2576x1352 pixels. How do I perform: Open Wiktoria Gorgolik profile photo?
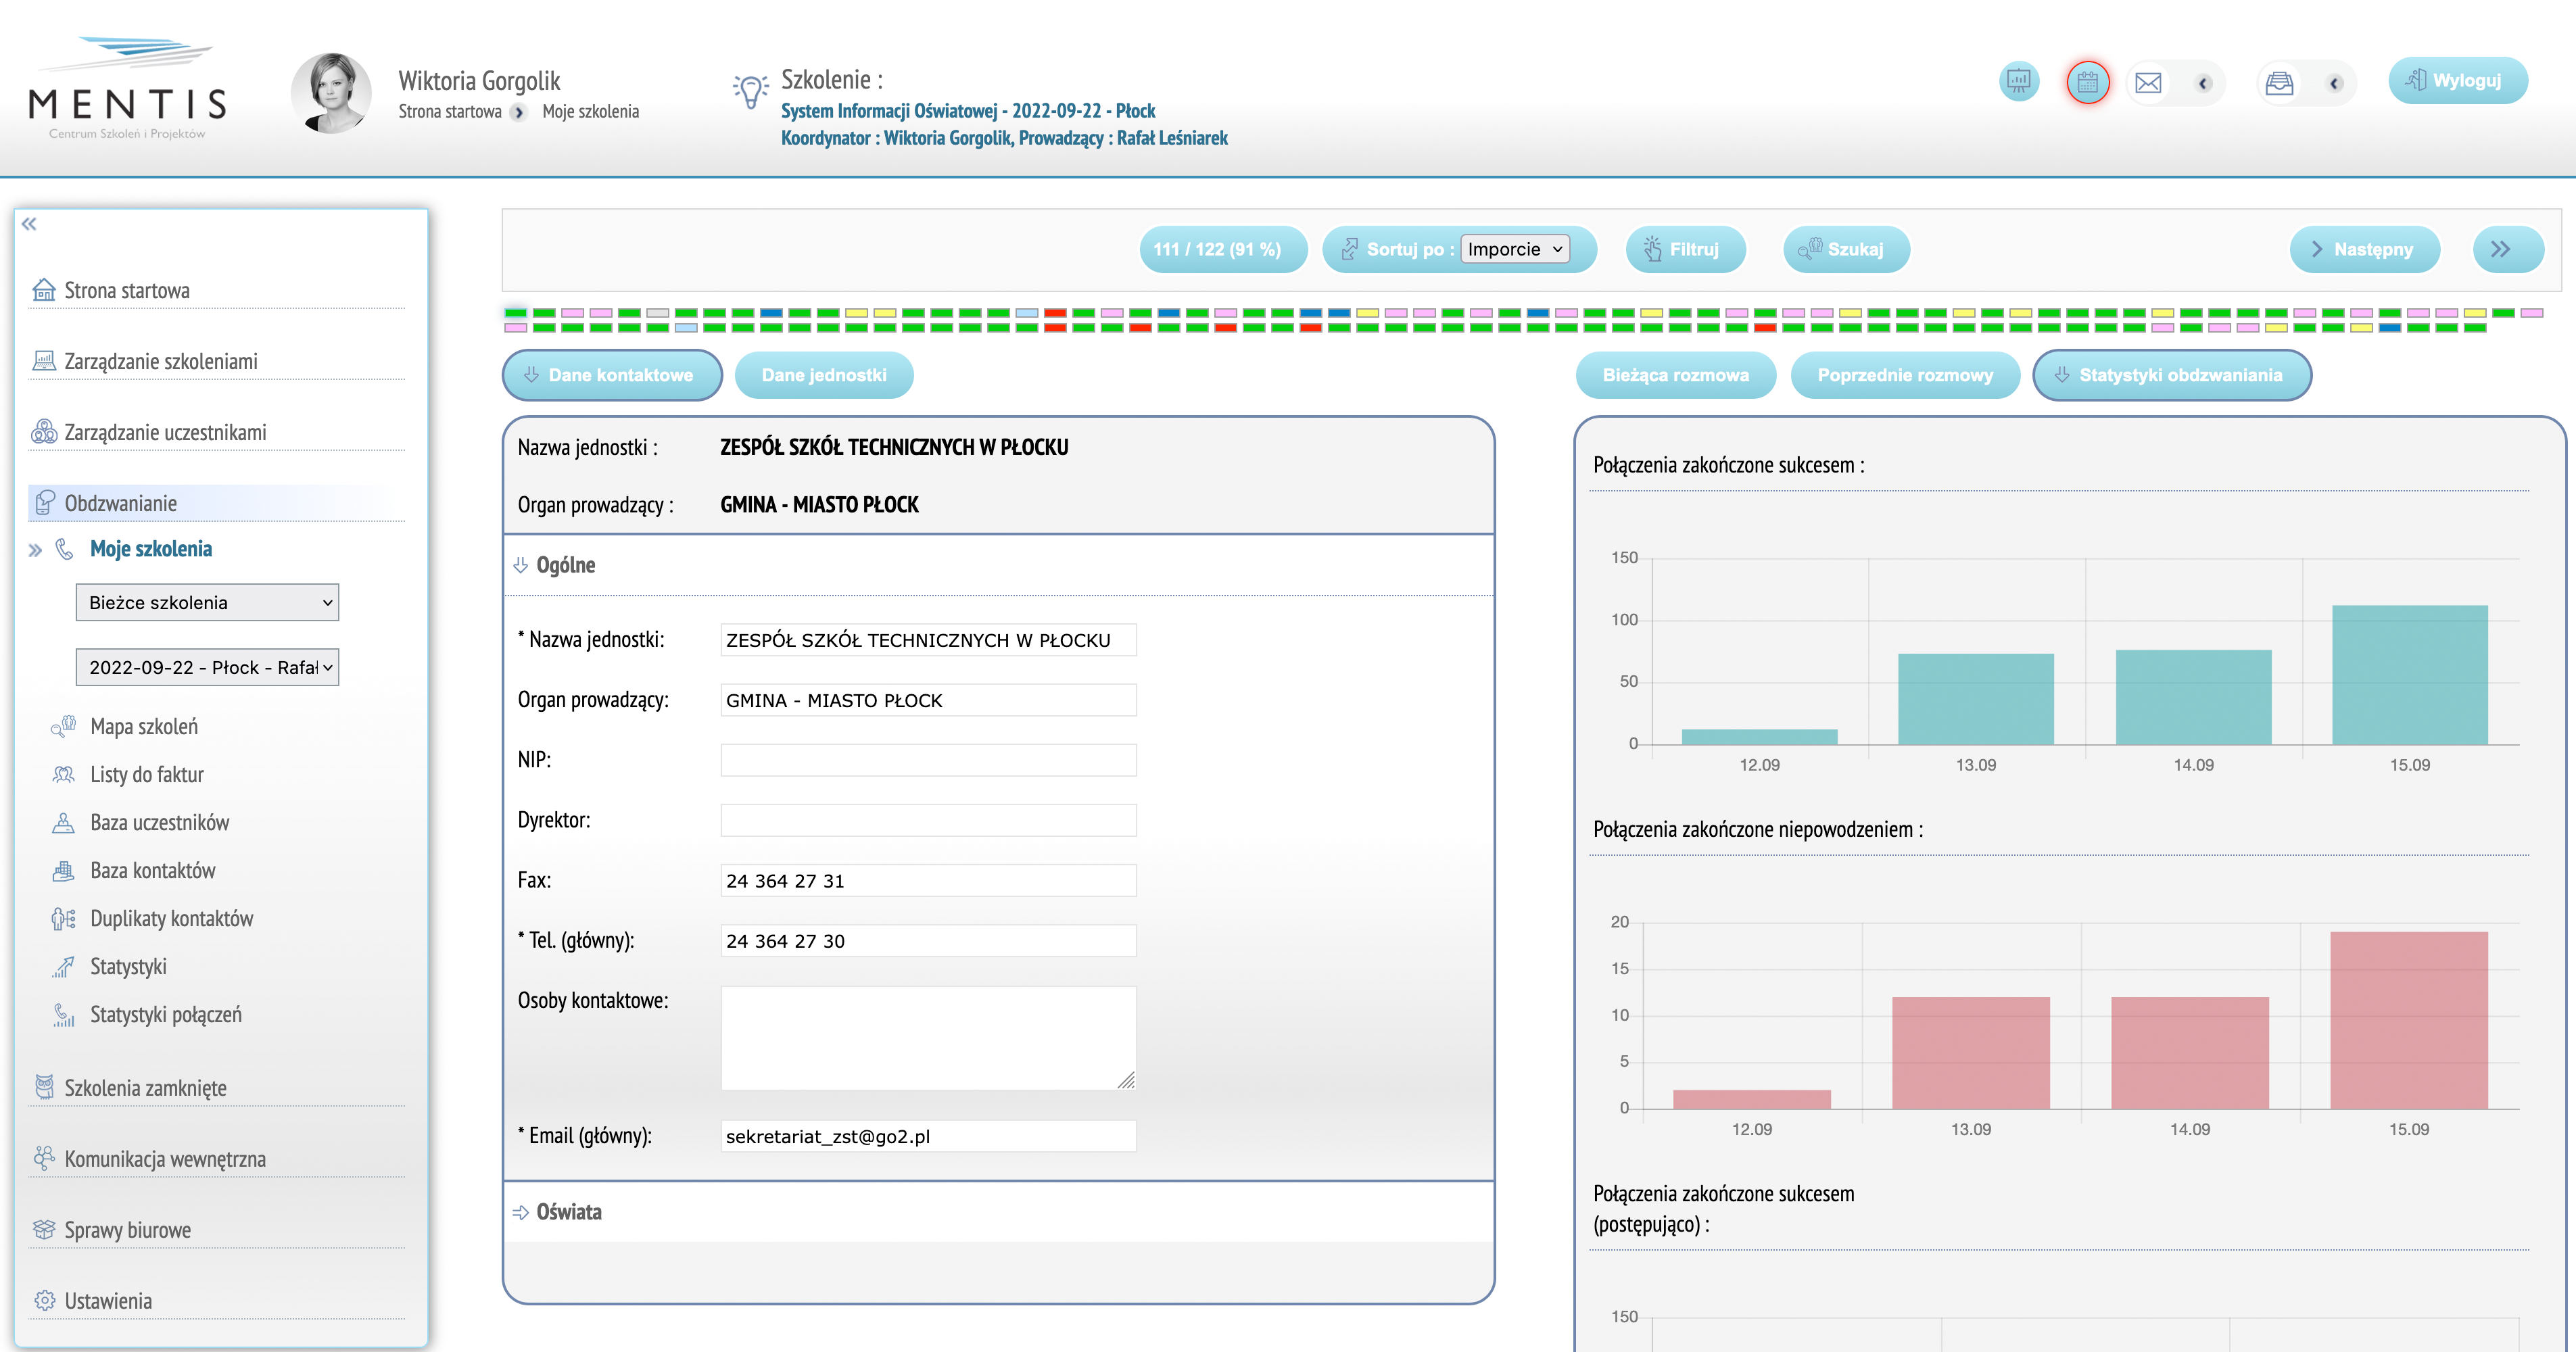tap(331, 93)
